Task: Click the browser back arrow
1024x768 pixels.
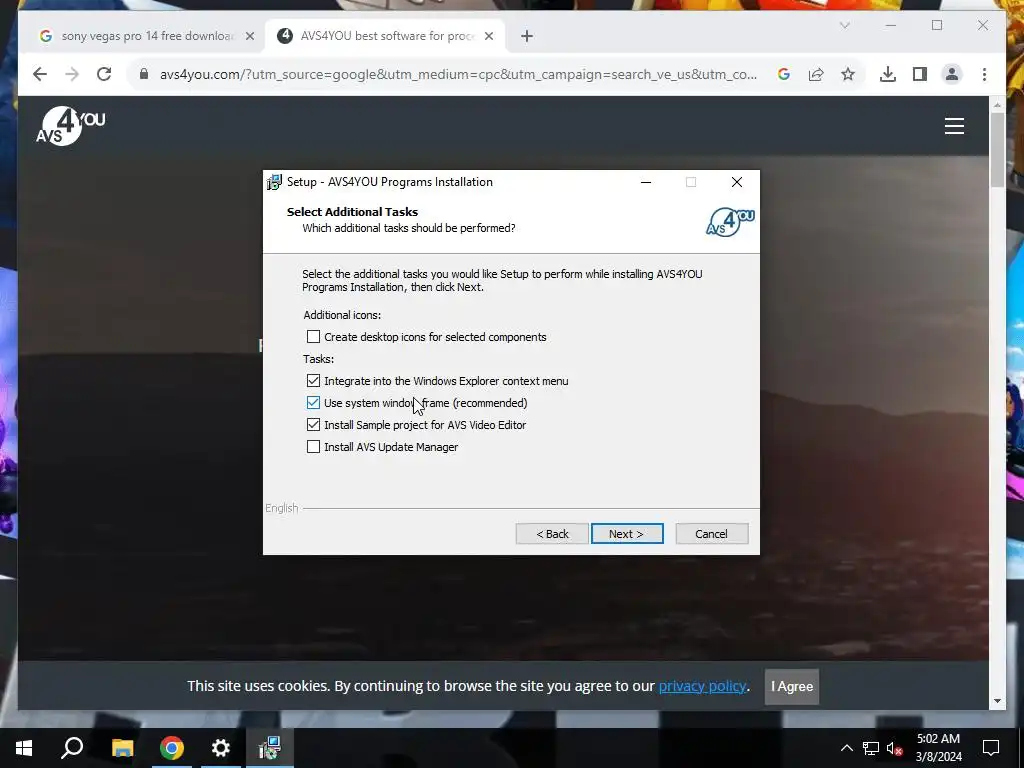Action: (x=40, y=74)
